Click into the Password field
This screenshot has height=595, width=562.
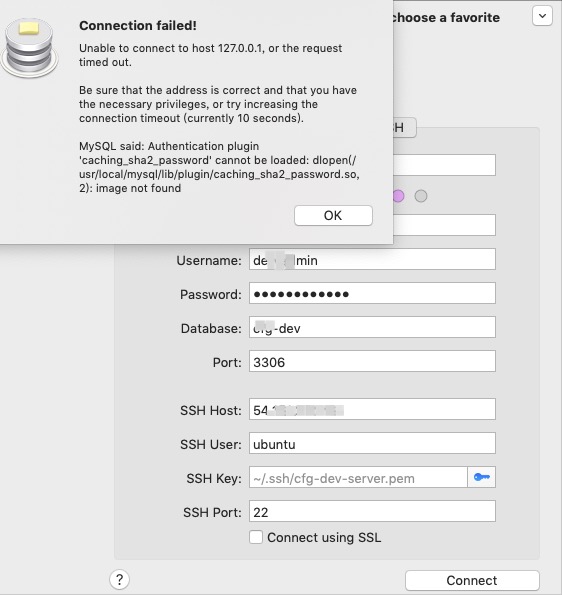point(372,293)
